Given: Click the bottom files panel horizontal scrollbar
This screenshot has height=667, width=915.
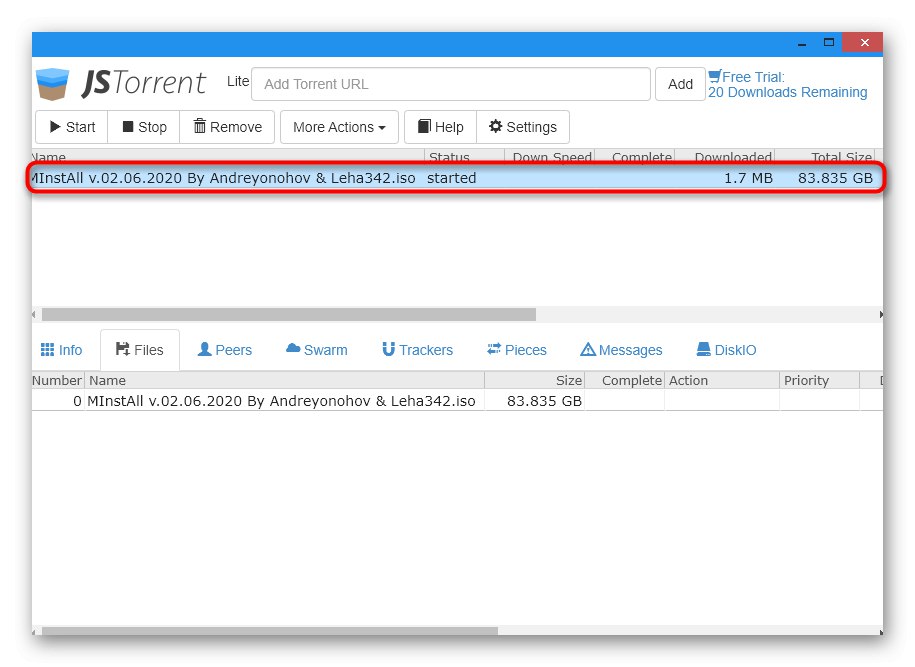Looking at the screenshot, I should coord(270,631).
